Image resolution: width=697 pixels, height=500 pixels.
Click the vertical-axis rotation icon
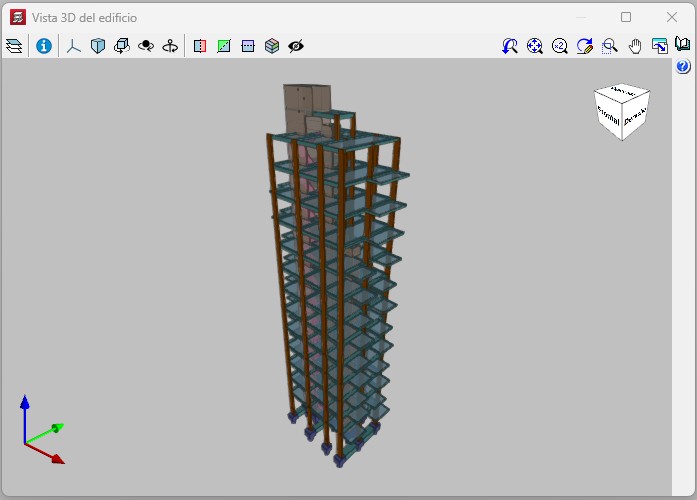(170, 46)
